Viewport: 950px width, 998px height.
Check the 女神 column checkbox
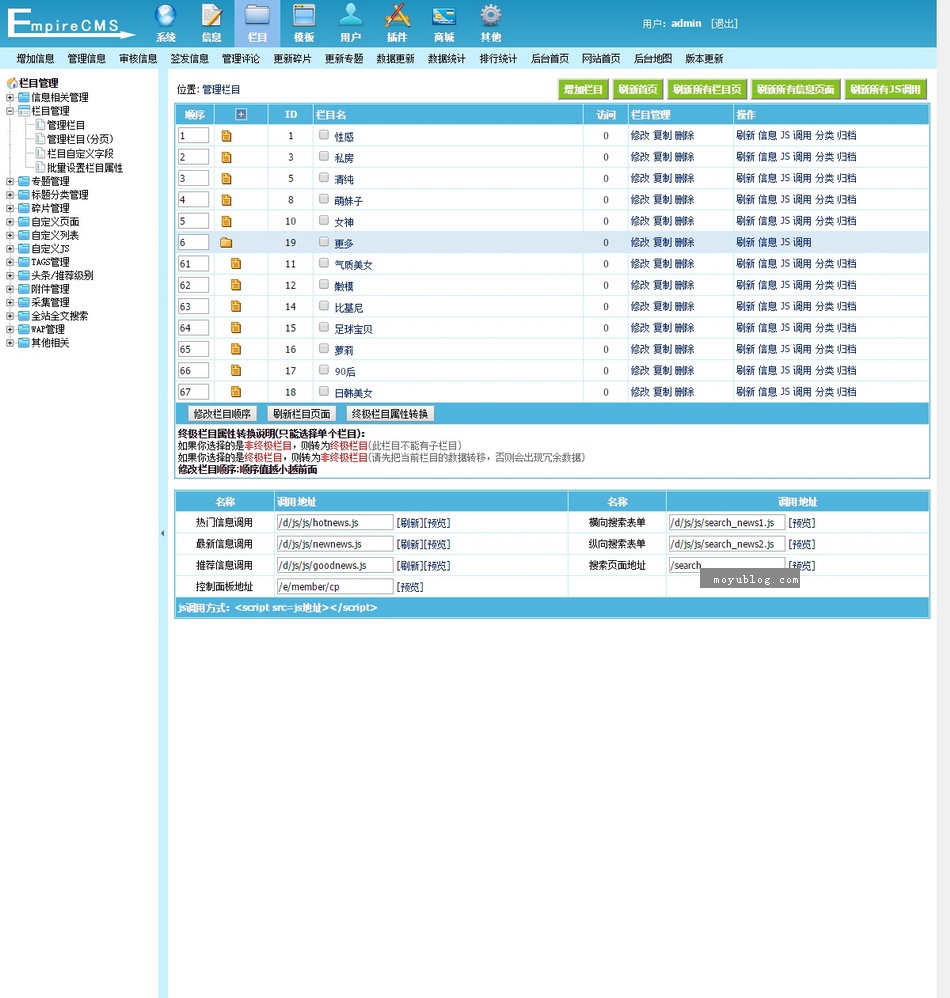coord(324,220)
